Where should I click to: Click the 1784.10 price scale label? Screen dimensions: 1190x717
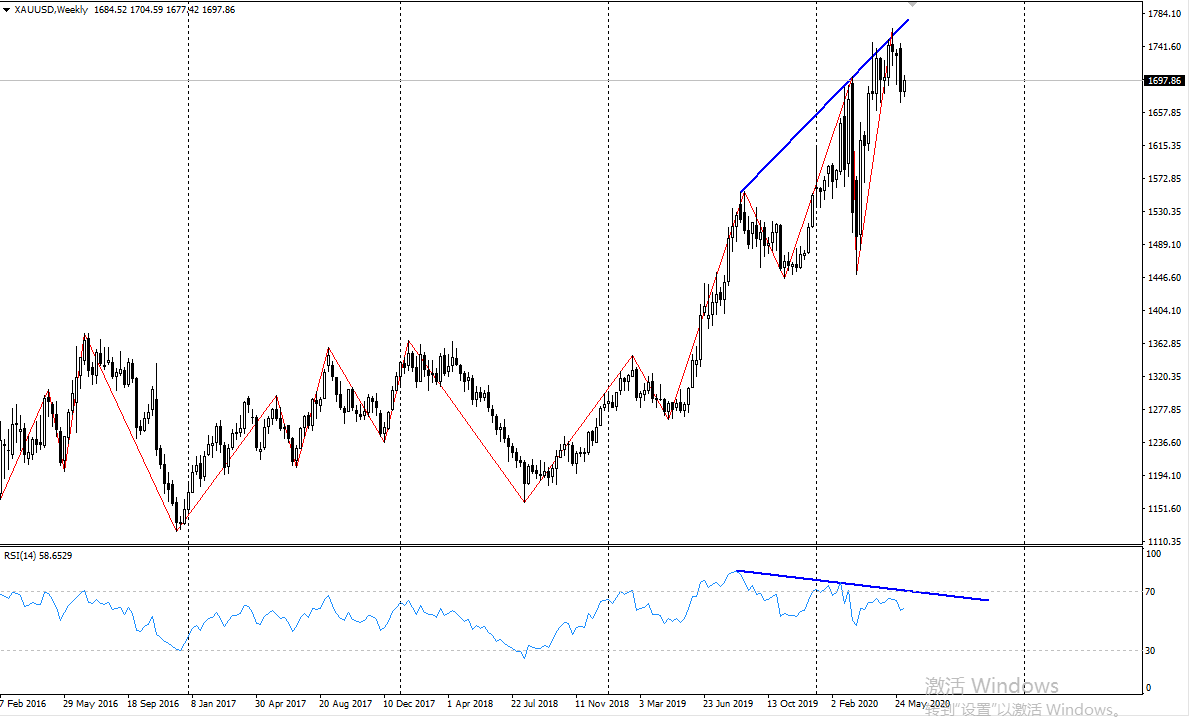point(1165,14)
